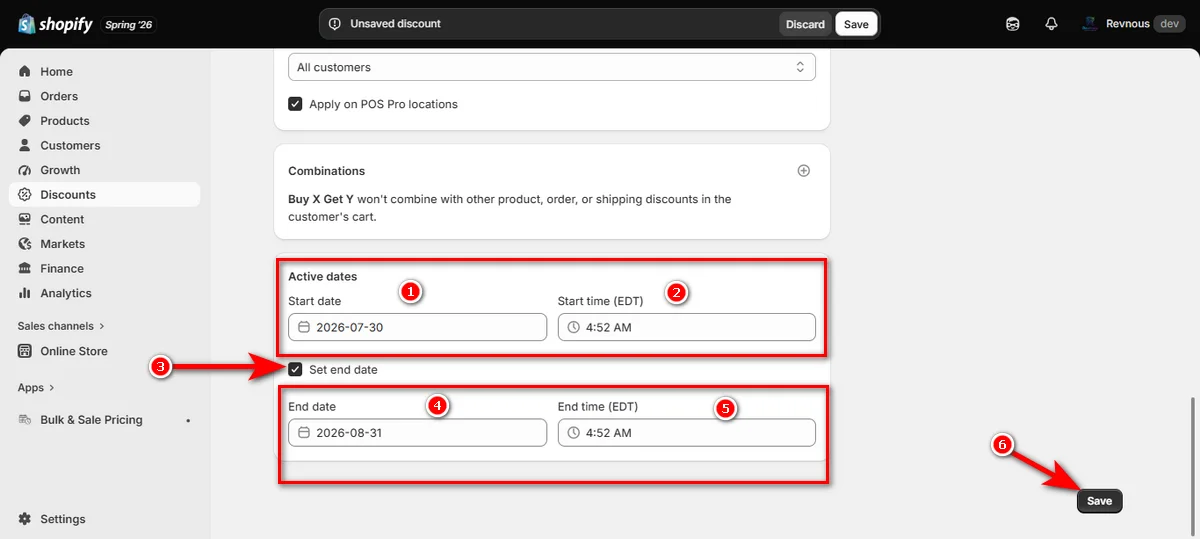The height and width of the screenshot is (539, 1200).
Task: Click the Shopify logo
Action: point(57,24)
